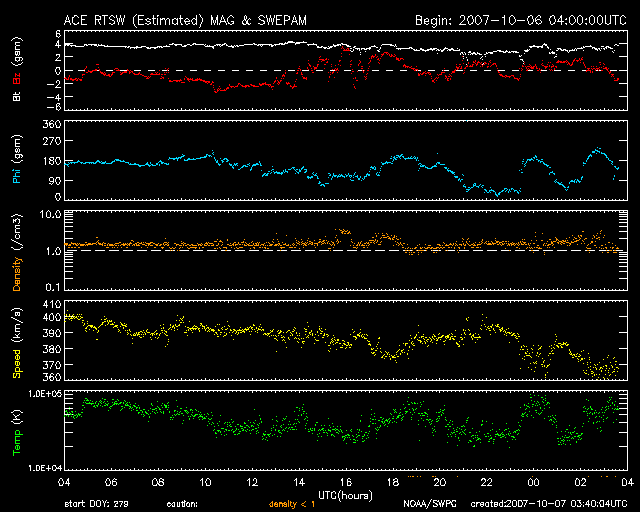Image resolution: width=640 pixels, height=512 pixels.
Task: Click the "22" hour tick label
Action: [487, 483]
